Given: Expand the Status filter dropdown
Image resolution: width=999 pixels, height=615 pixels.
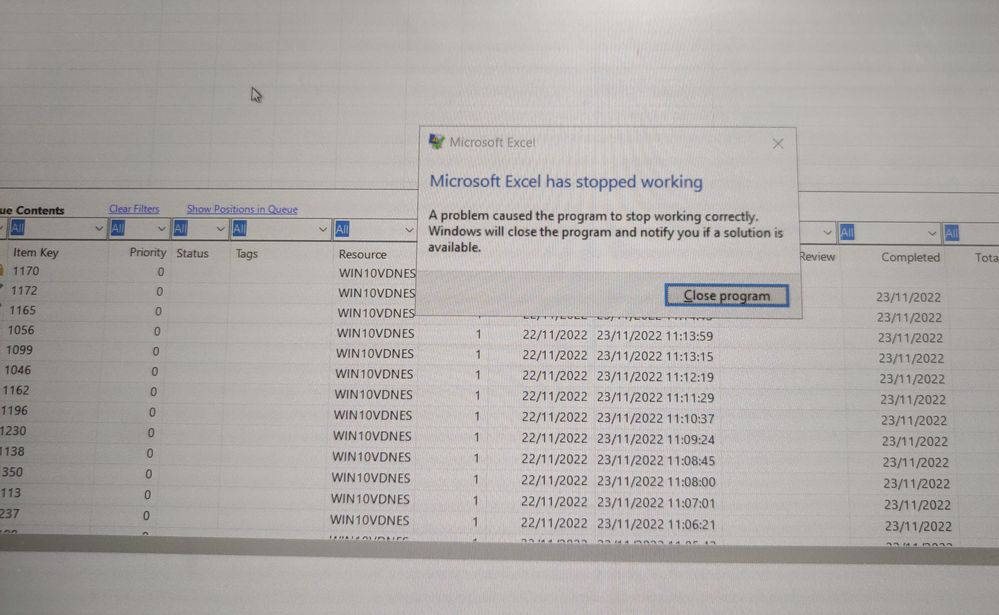Looking at the screenshot, I should point(220,229).
